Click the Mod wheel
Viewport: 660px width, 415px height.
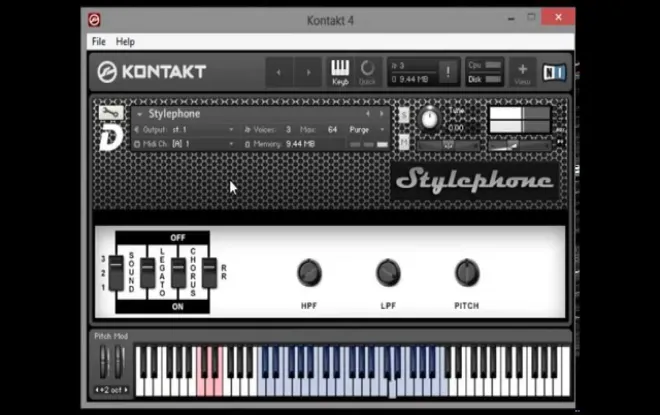[120, 361]
